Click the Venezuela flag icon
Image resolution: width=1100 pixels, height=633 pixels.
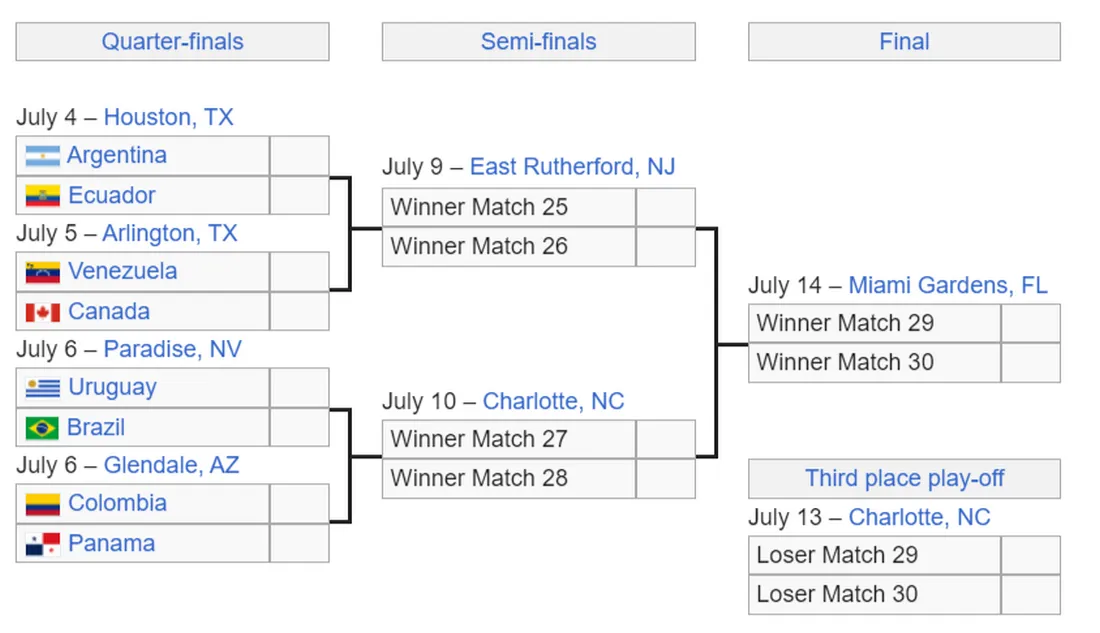42,272
